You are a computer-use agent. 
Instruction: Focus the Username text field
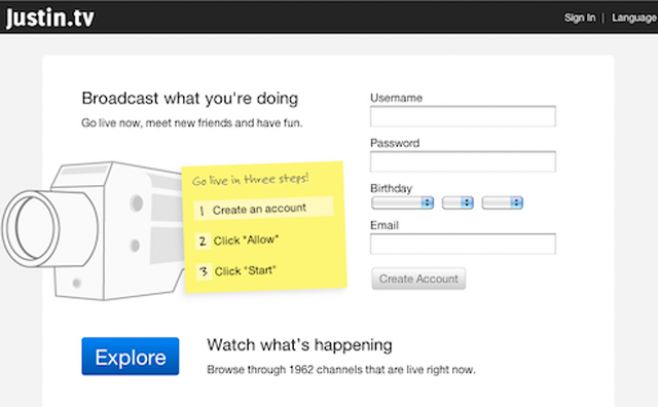pos(462,117)
